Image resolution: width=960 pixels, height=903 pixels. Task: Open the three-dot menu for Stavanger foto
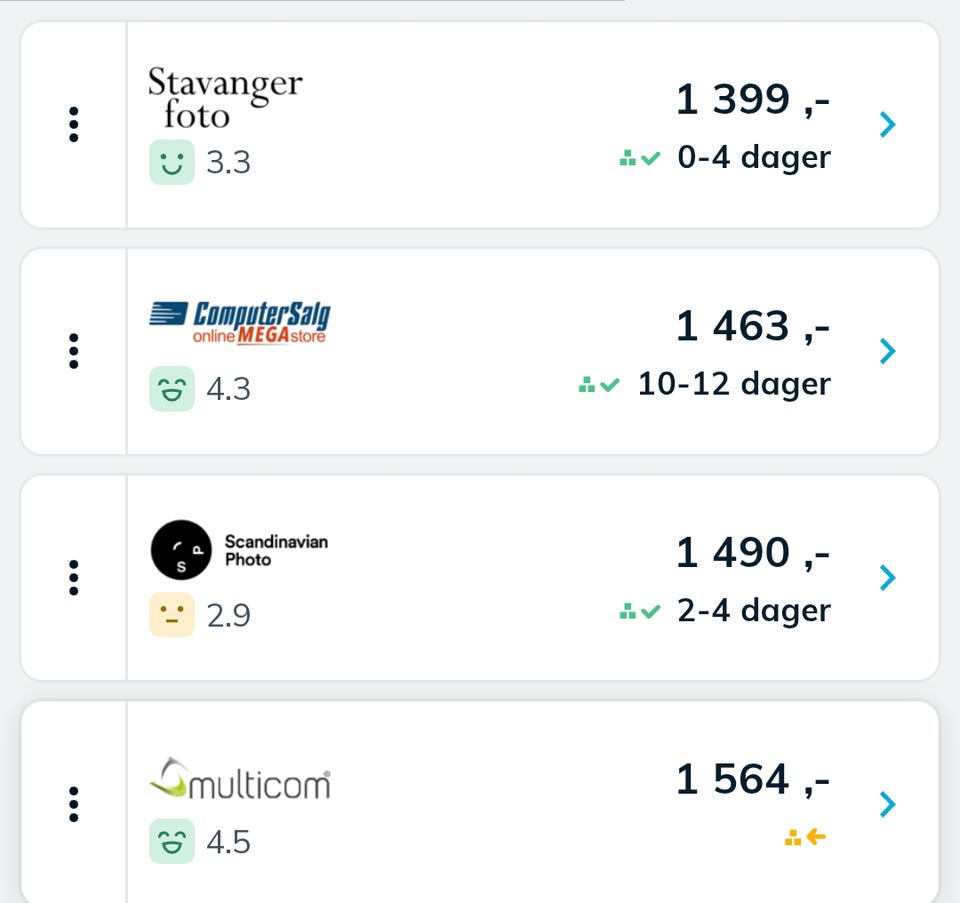click(x=73, y=124)
